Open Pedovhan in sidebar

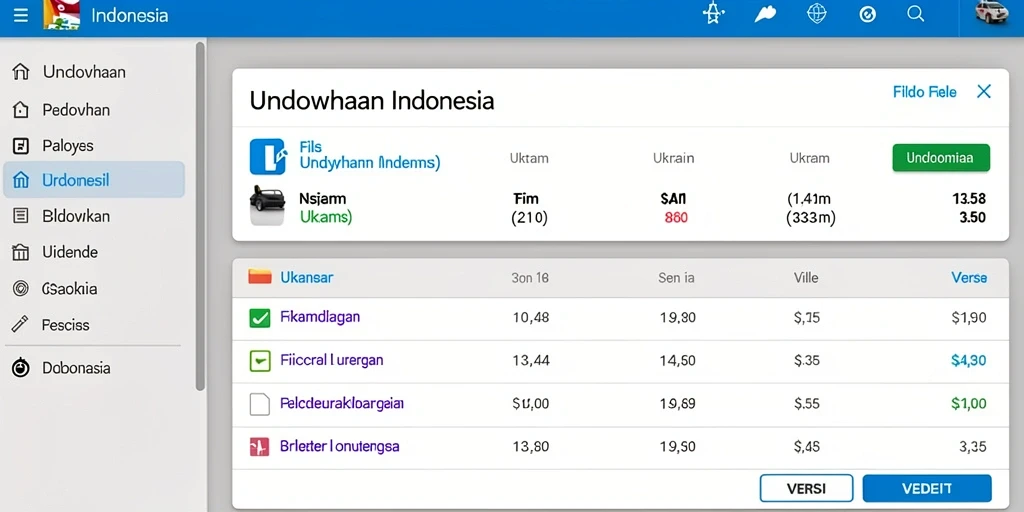tap(76, 110)
